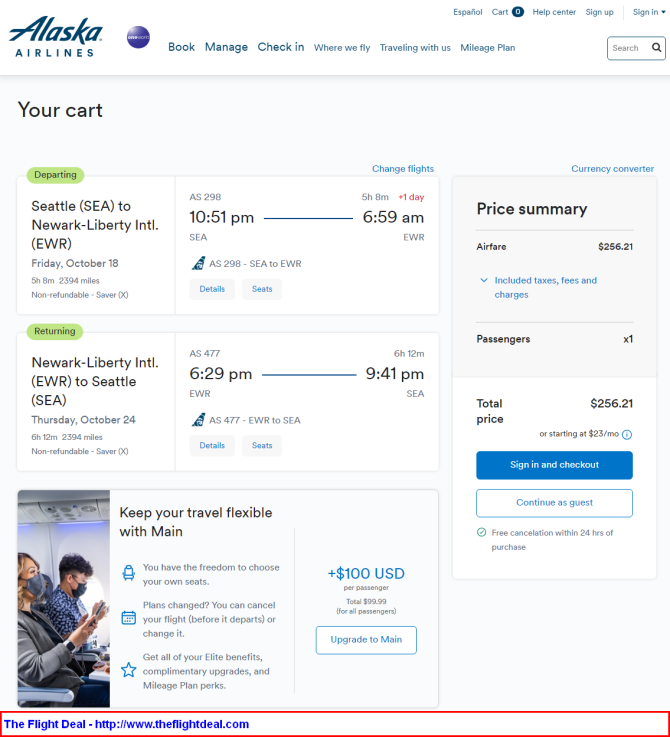Viewport: 670px width, 737px height.
Task: Click Continue as guest button
Action: (x=554, y=502)
